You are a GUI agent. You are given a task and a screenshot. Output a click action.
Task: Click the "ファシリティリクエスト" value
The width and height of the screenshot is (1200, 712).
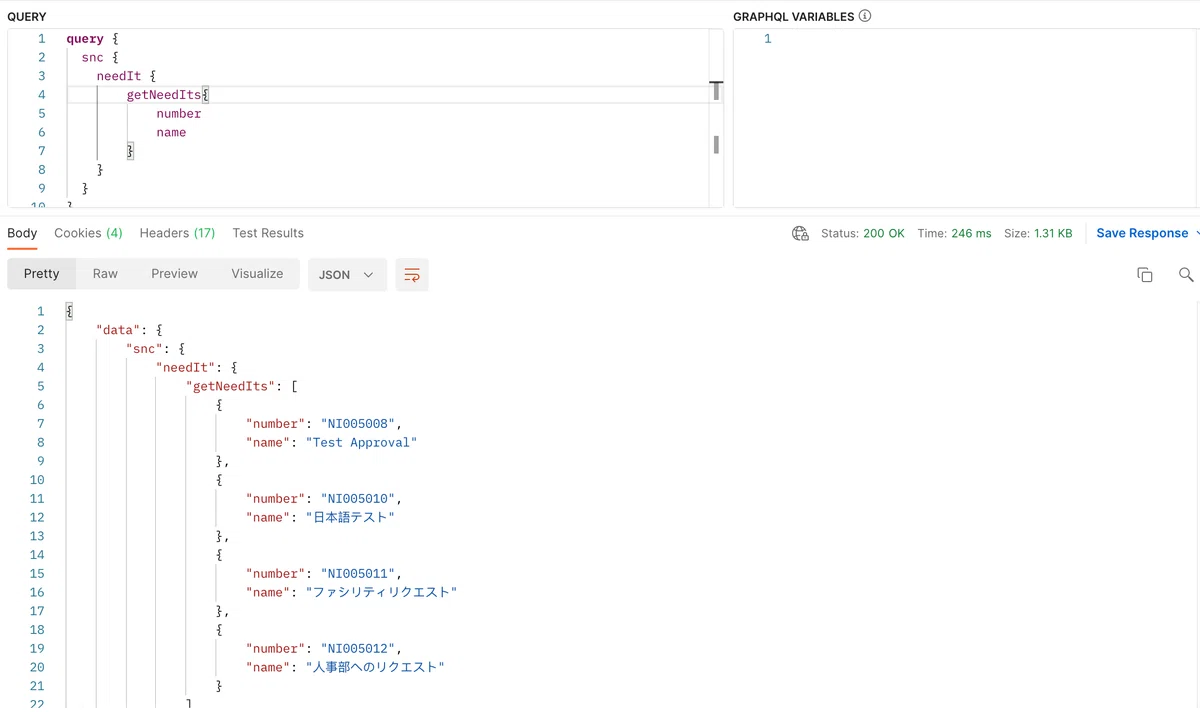(381, 592)
